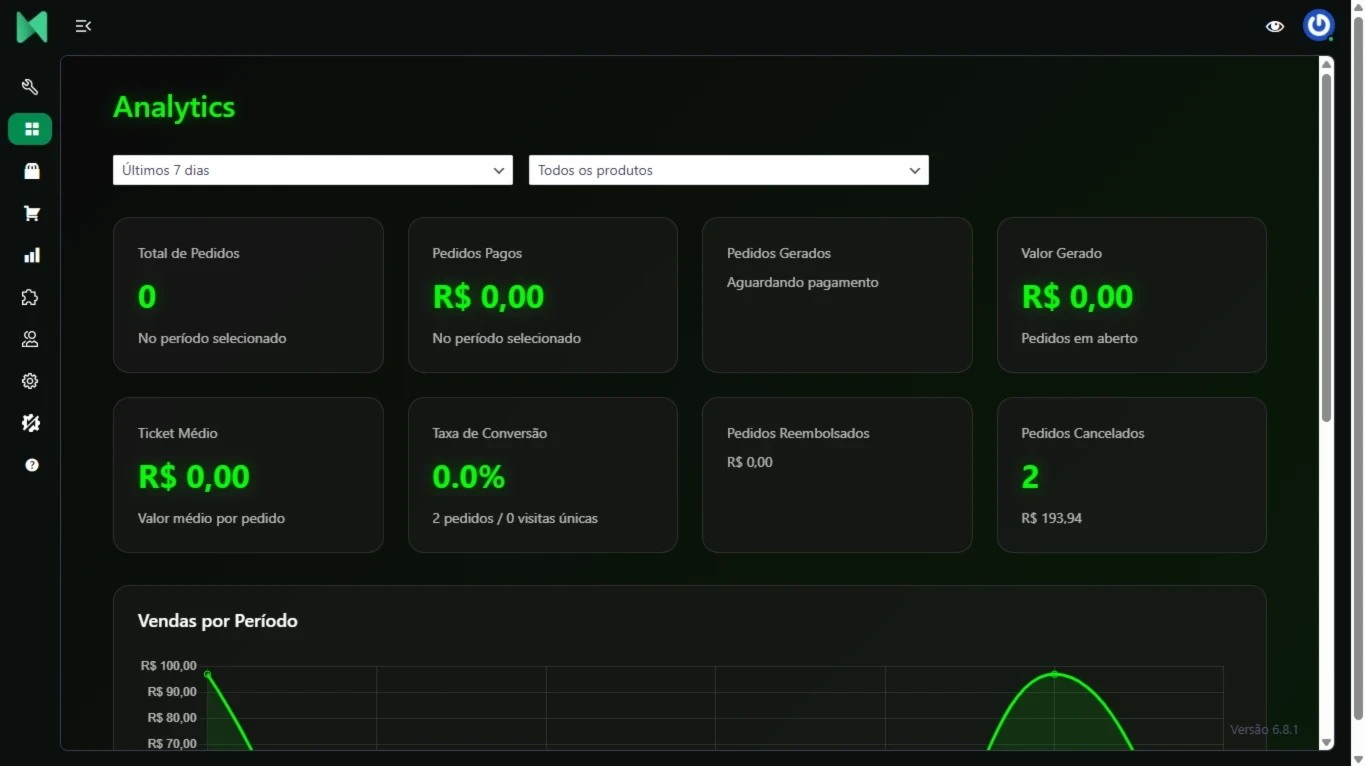Image resolution: width=1365 pixels, height=766 pixels.
Task: Click the Valor Gerado card
Action: coord(1131,295)
